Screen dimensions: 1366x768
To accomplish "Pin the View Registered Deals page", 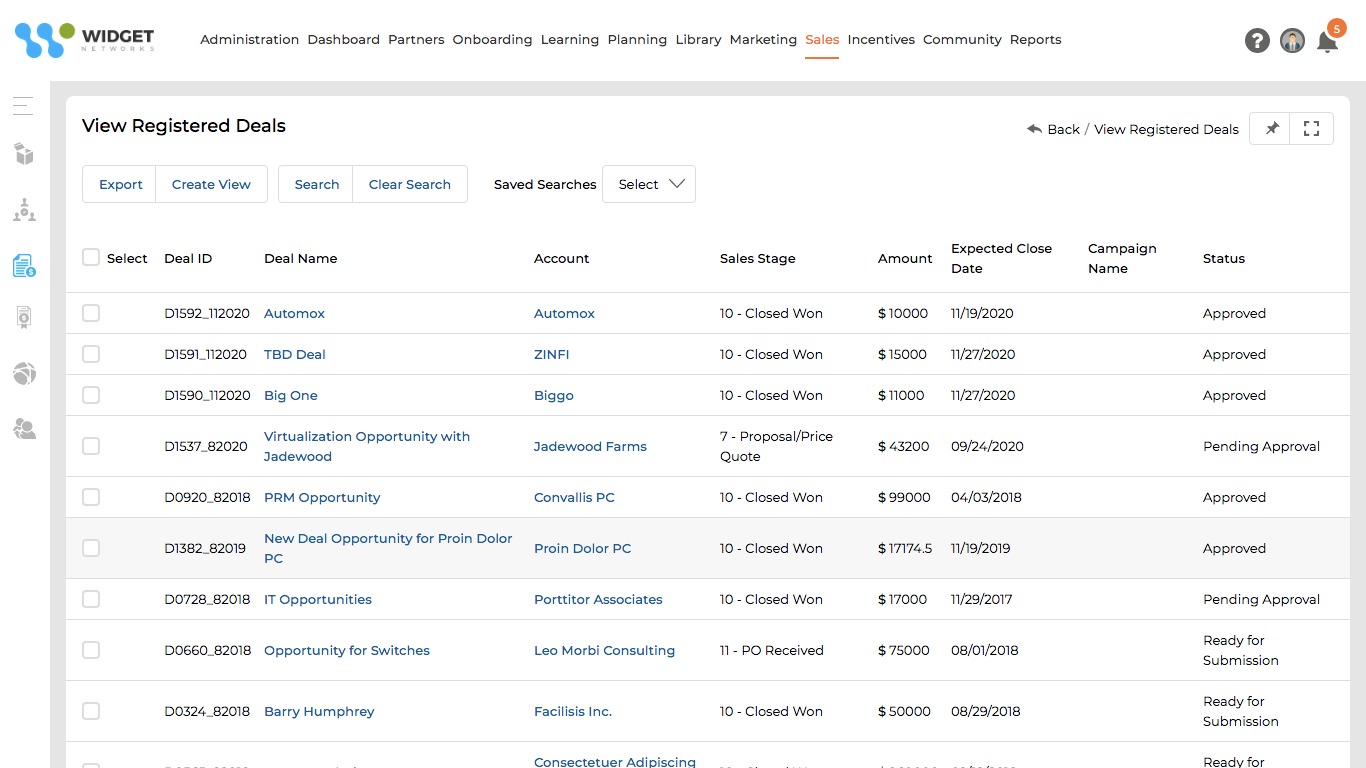I will (1269, 128).
